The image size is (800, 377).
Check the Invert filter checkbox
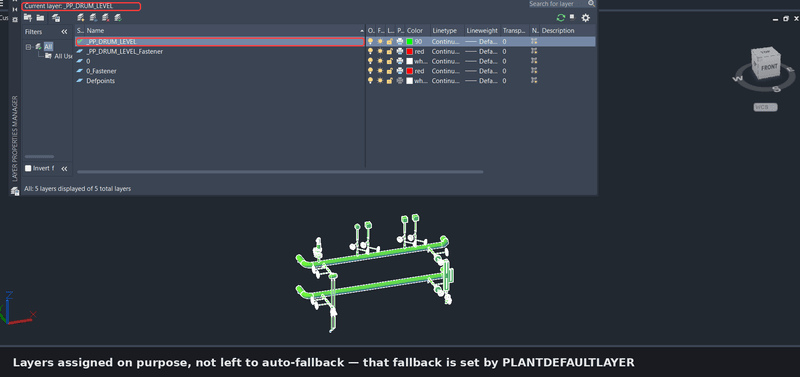(28, 168)
